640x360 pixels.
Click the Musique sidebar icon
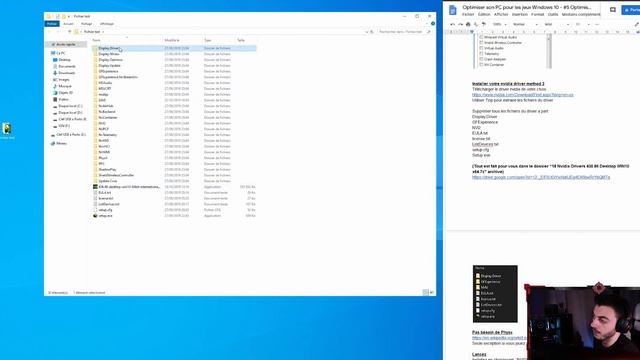pyautogui.click(x=55, y=86)
